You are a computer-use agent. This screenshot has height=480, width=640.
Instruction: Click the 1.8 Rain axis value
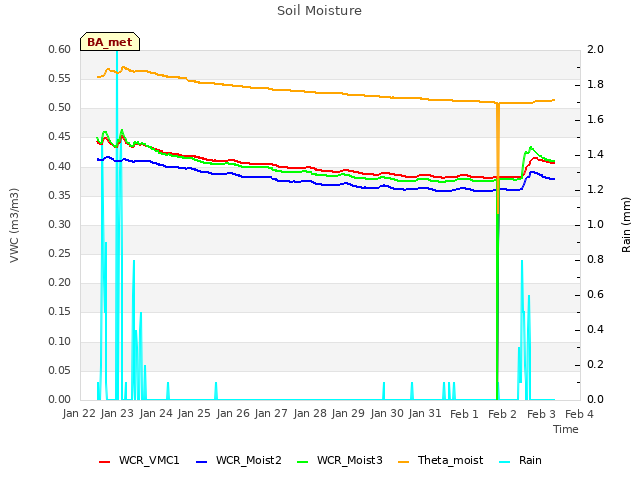tap(596, 84)
